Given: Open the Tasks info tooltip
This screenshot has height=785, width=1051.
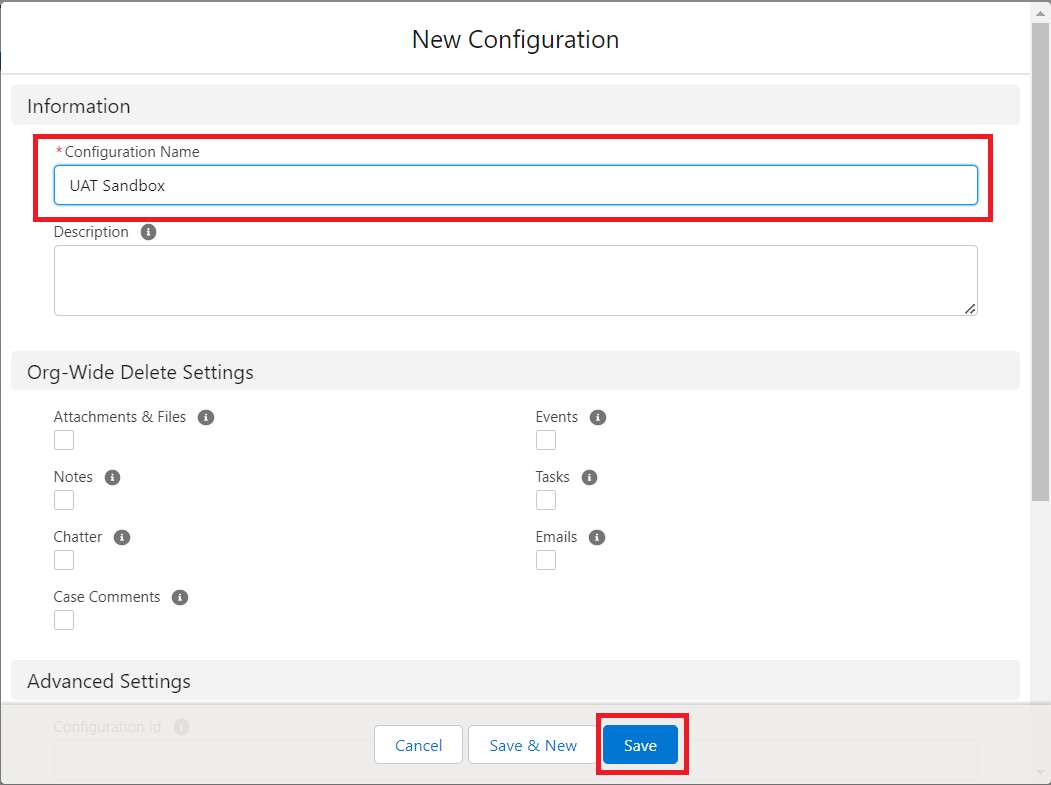Looking at the screenshot, I should (x=589, y=477).
